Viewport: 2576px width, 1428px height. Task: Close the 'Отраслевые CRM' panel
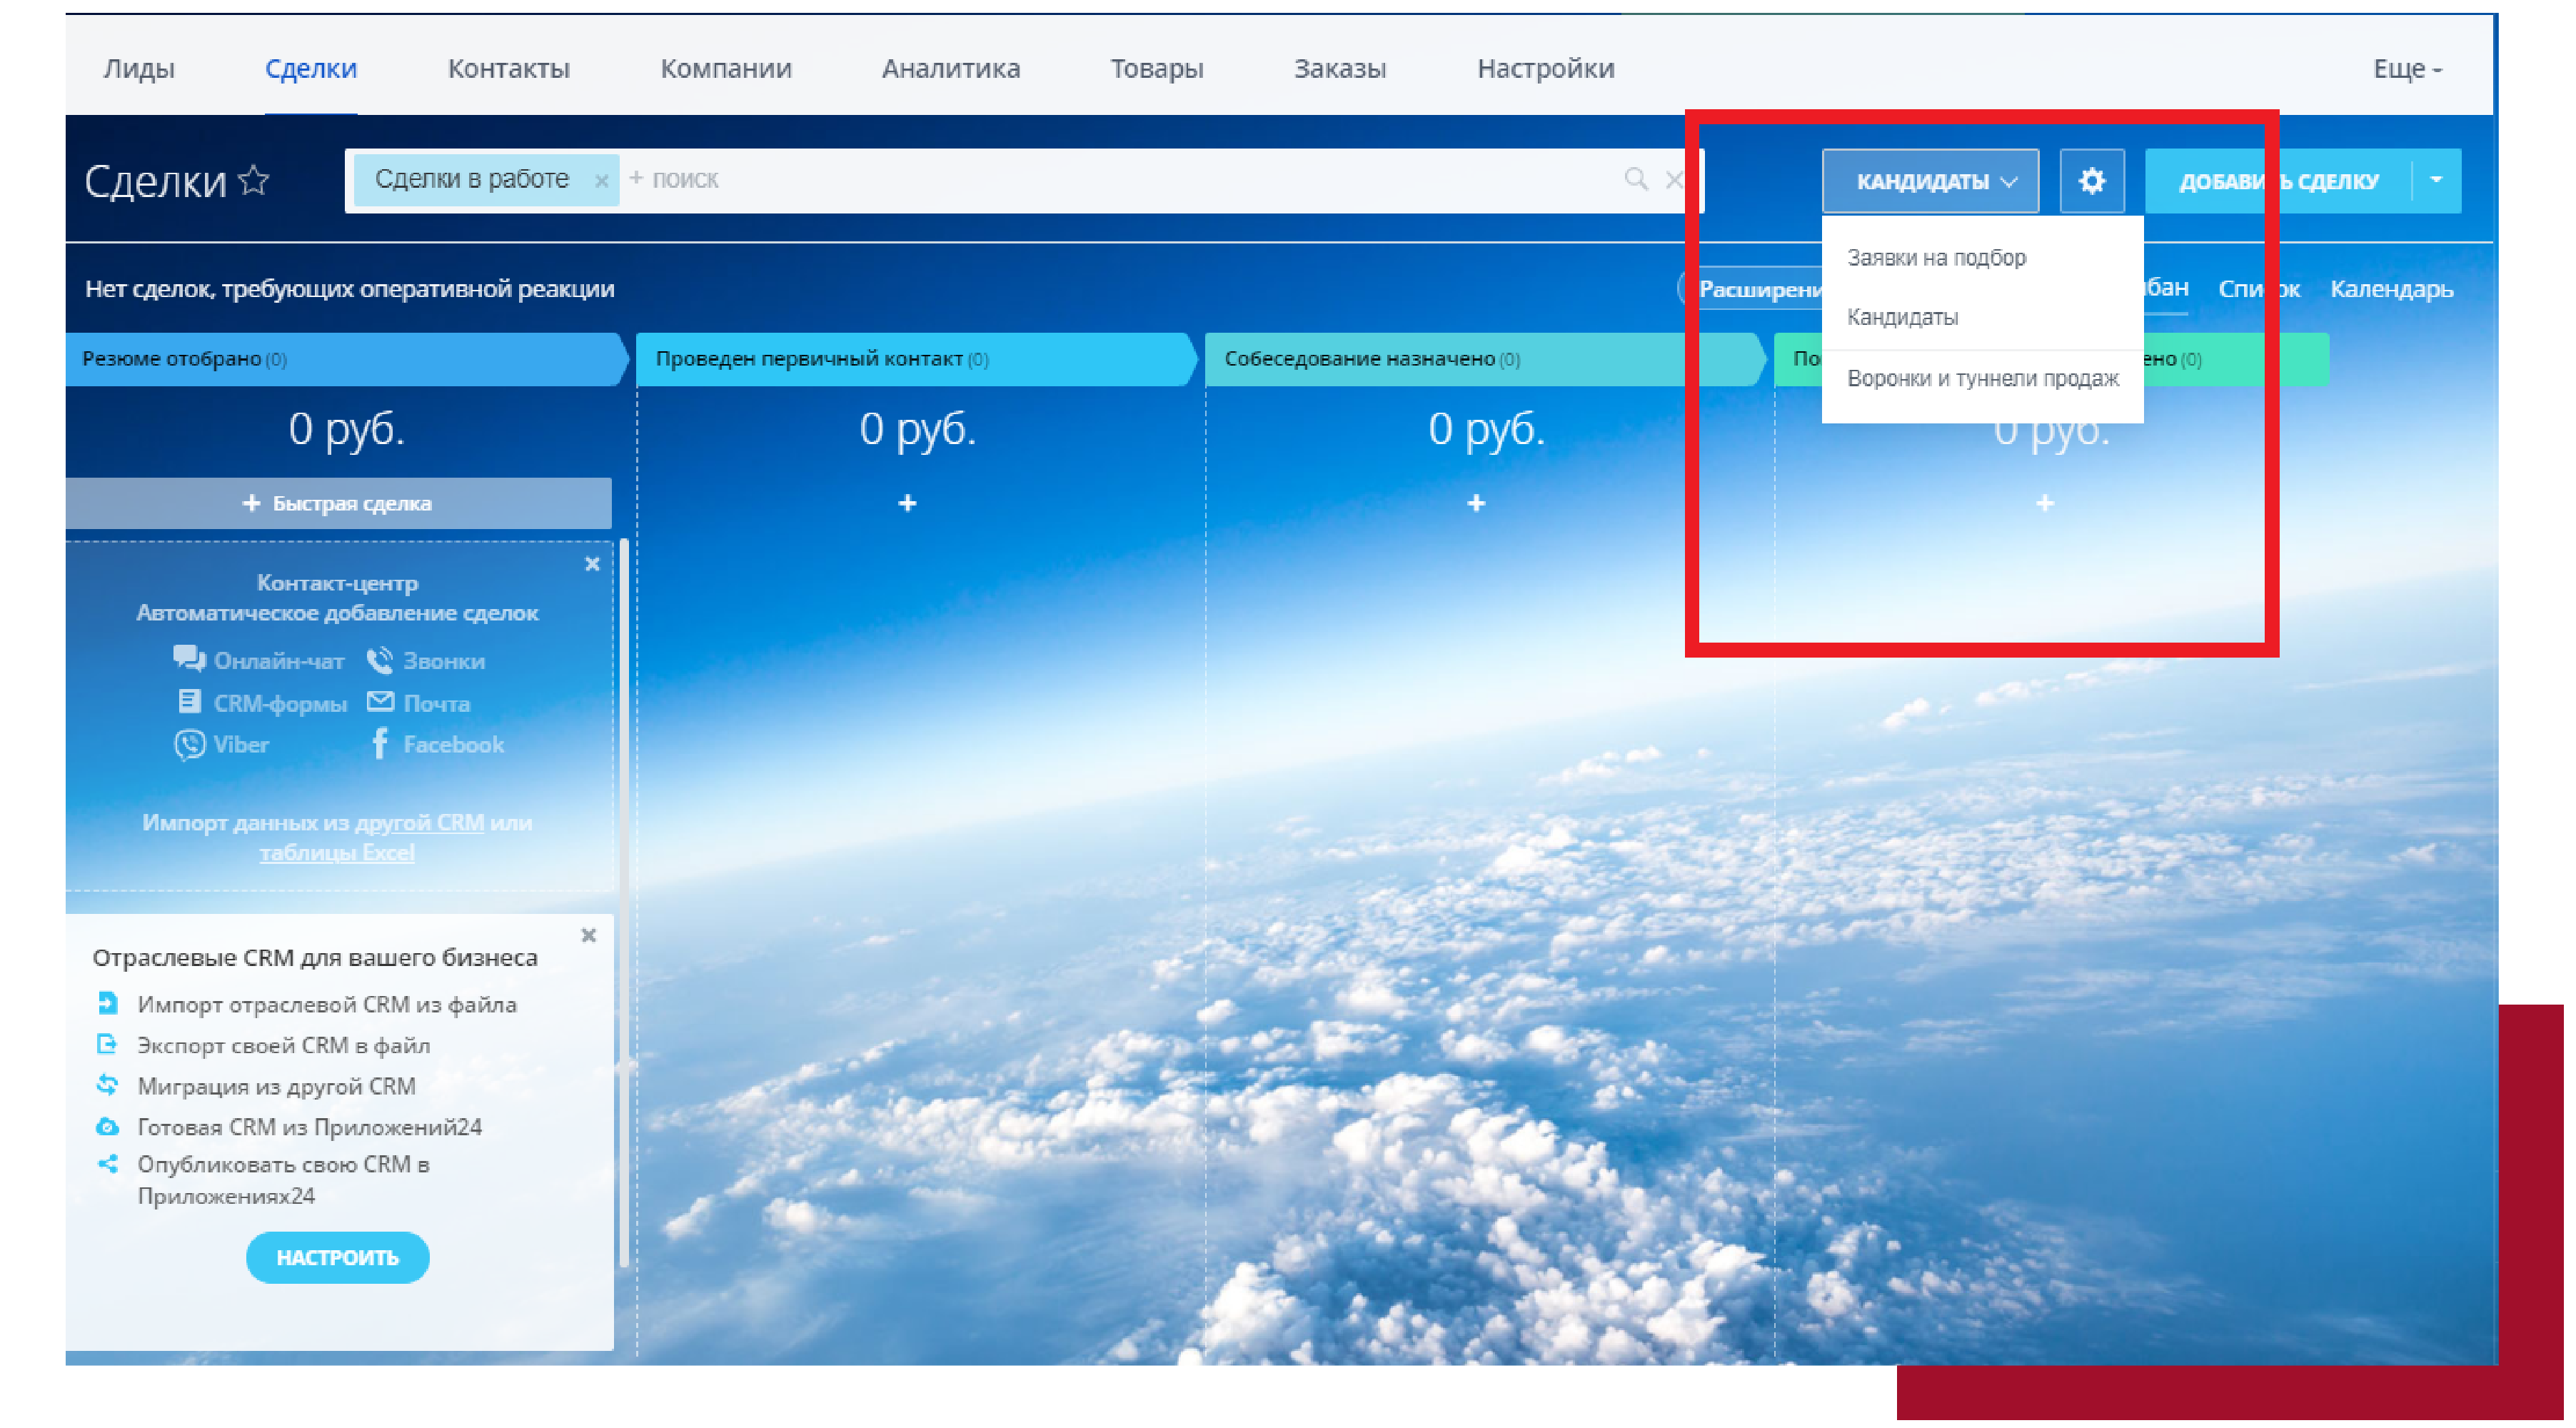pos(588,936)
